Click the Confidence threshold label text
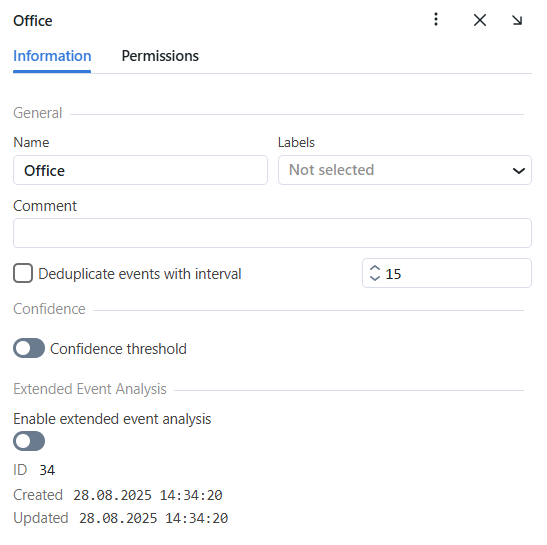 click(x=118, y=349)
